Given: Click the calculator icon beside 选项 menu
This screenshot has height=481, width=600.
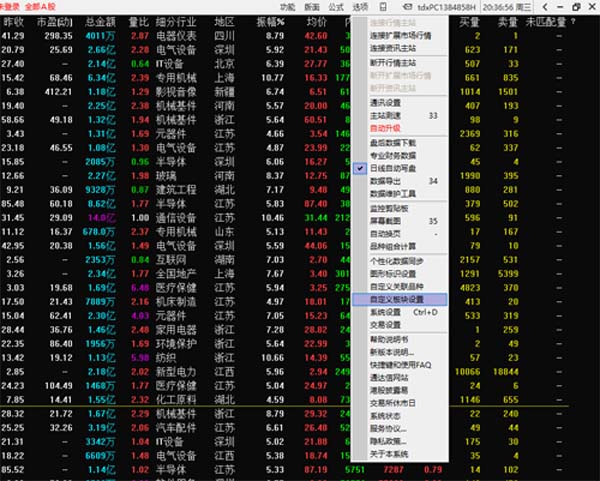Looking at the screenshot, I should click(381, 6).
